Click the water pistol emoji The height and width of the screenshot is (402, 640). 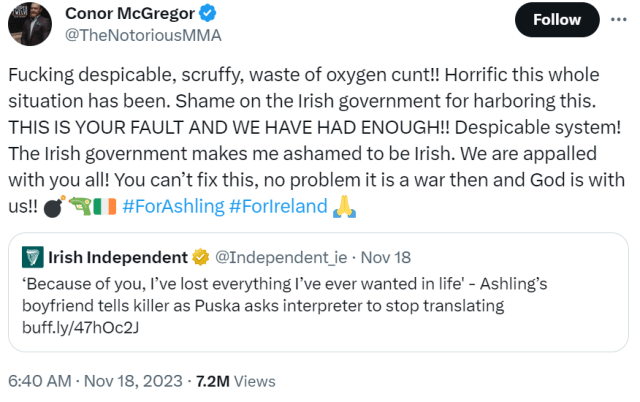80,206
